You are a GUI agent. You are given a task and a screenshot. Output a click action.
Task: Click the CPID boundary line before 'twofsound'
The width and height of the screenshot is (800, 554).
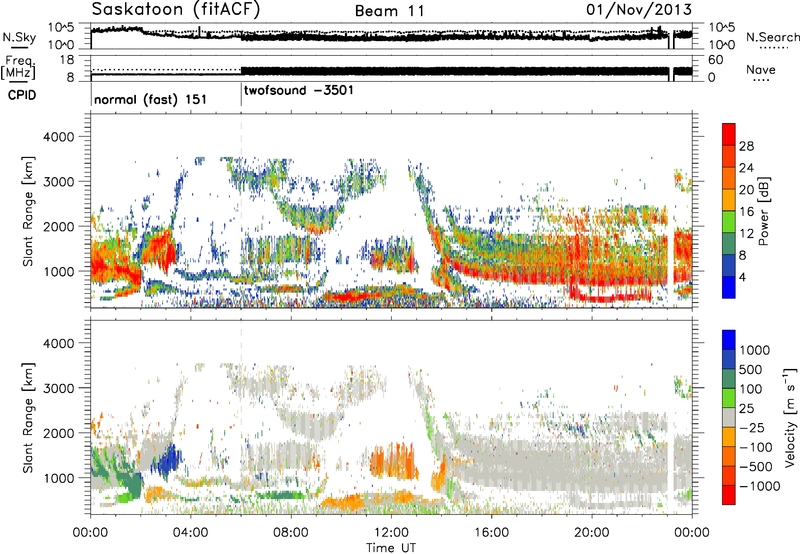(241, 95)
